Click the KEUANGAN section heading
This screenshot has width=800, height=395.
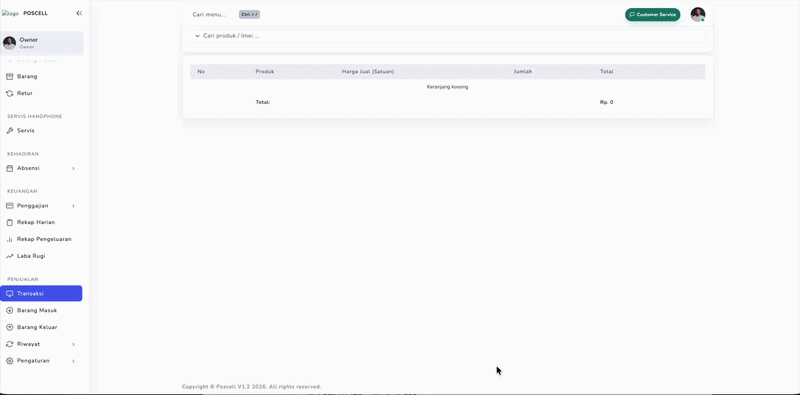pos(22,191)
